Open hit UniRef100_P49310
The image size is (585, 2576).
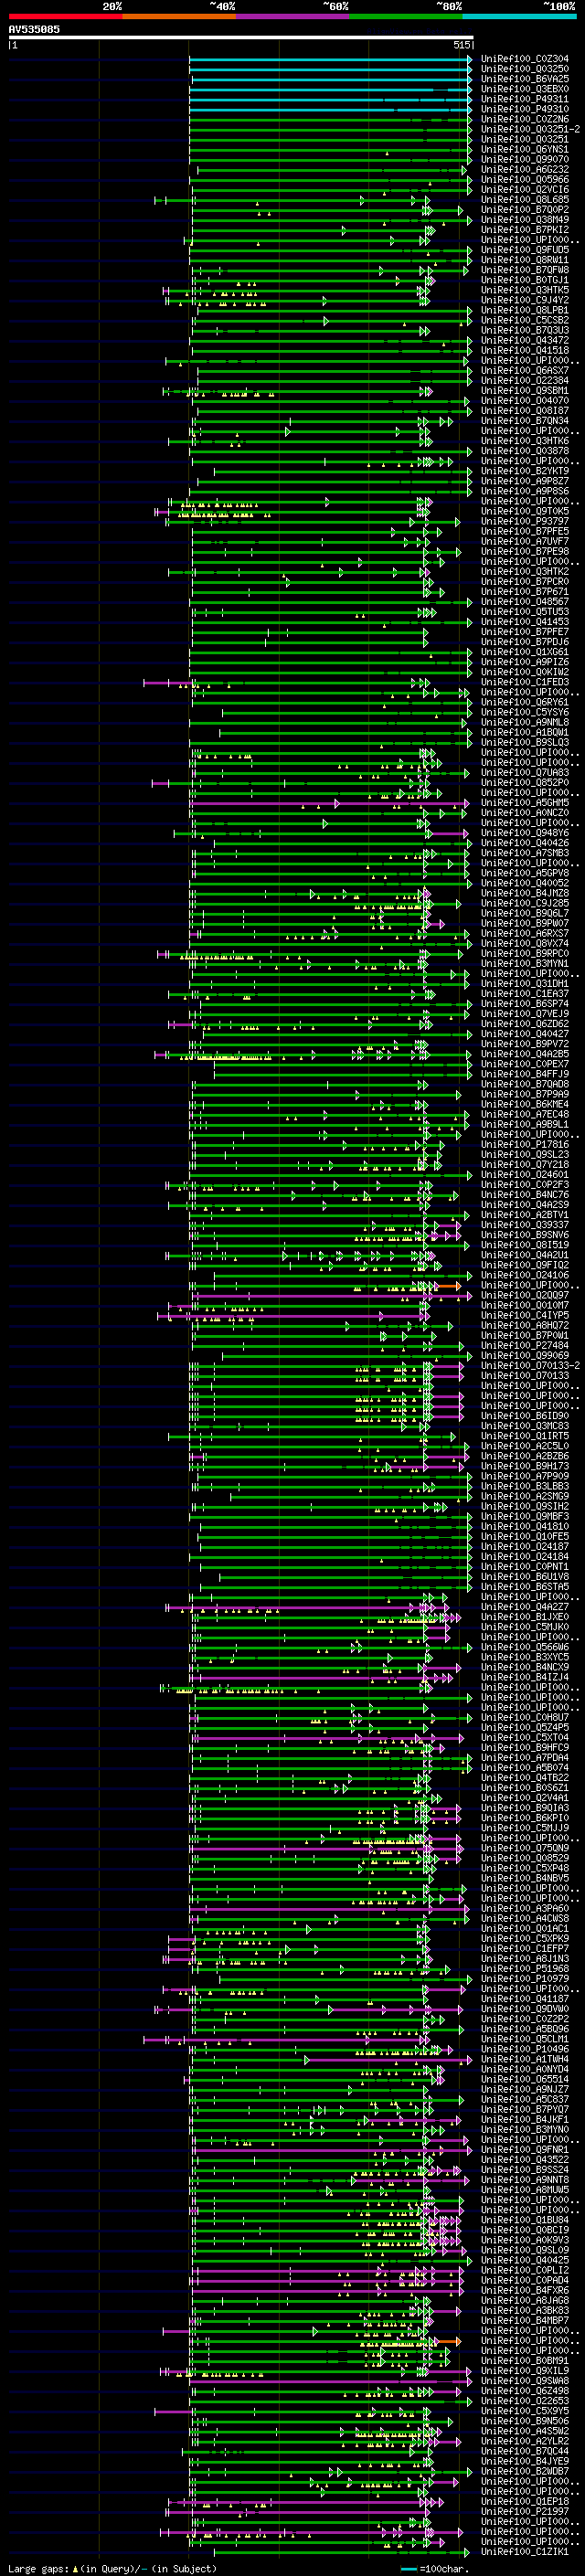point(524,110)
